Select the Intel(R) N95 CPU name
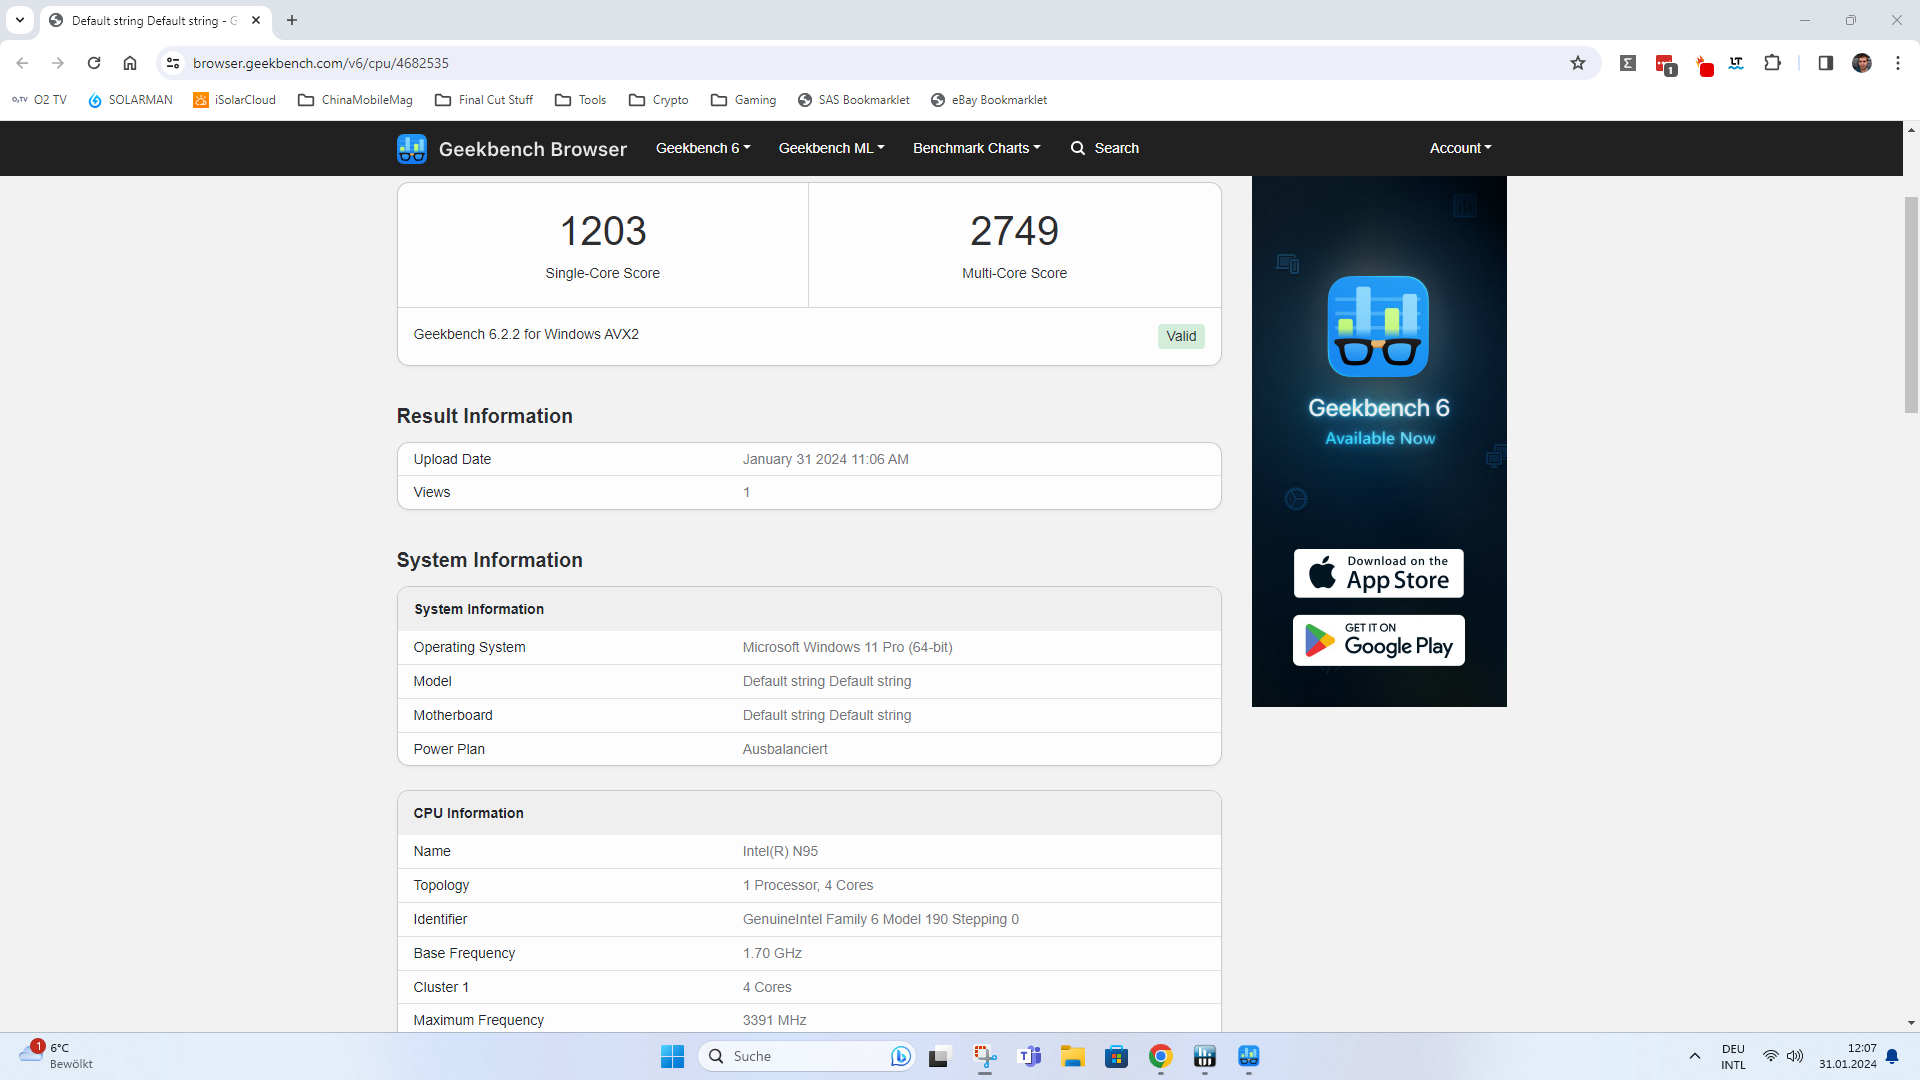This screenshot has width=1920, height=1080. click(780, 851)
